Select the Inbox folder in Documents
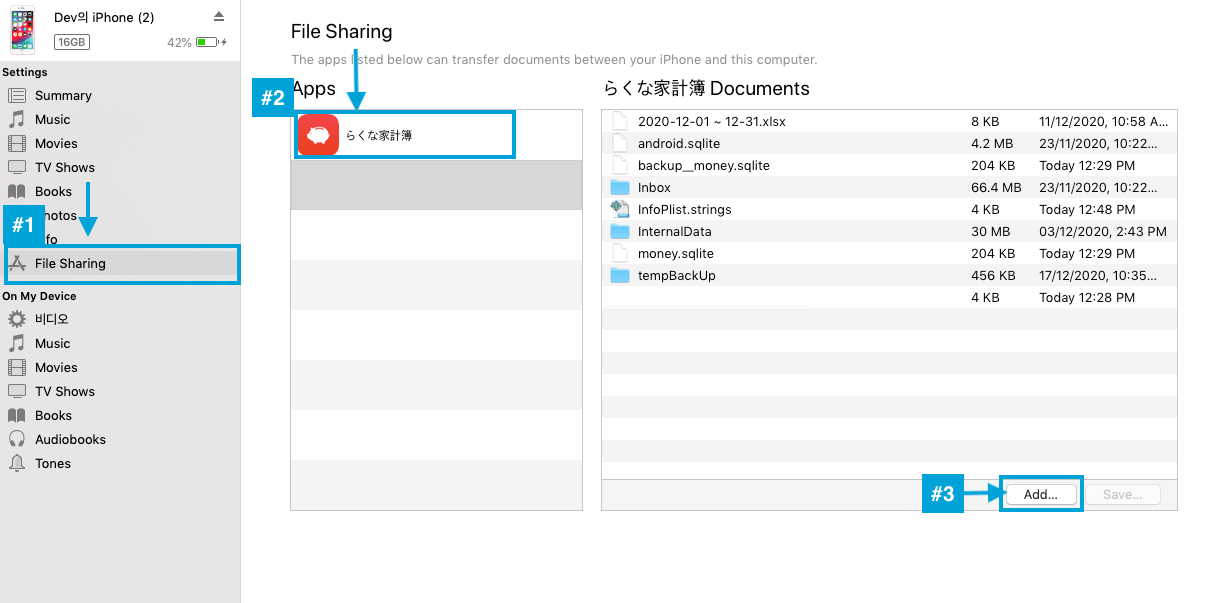Viewport: 1217px width, 603px height. [x=654, y=188]
